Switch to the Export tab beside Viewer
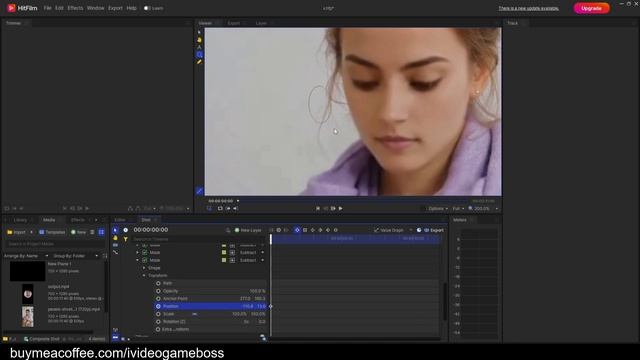The width and height of the screenshot is (640, 360). point(233,23)
